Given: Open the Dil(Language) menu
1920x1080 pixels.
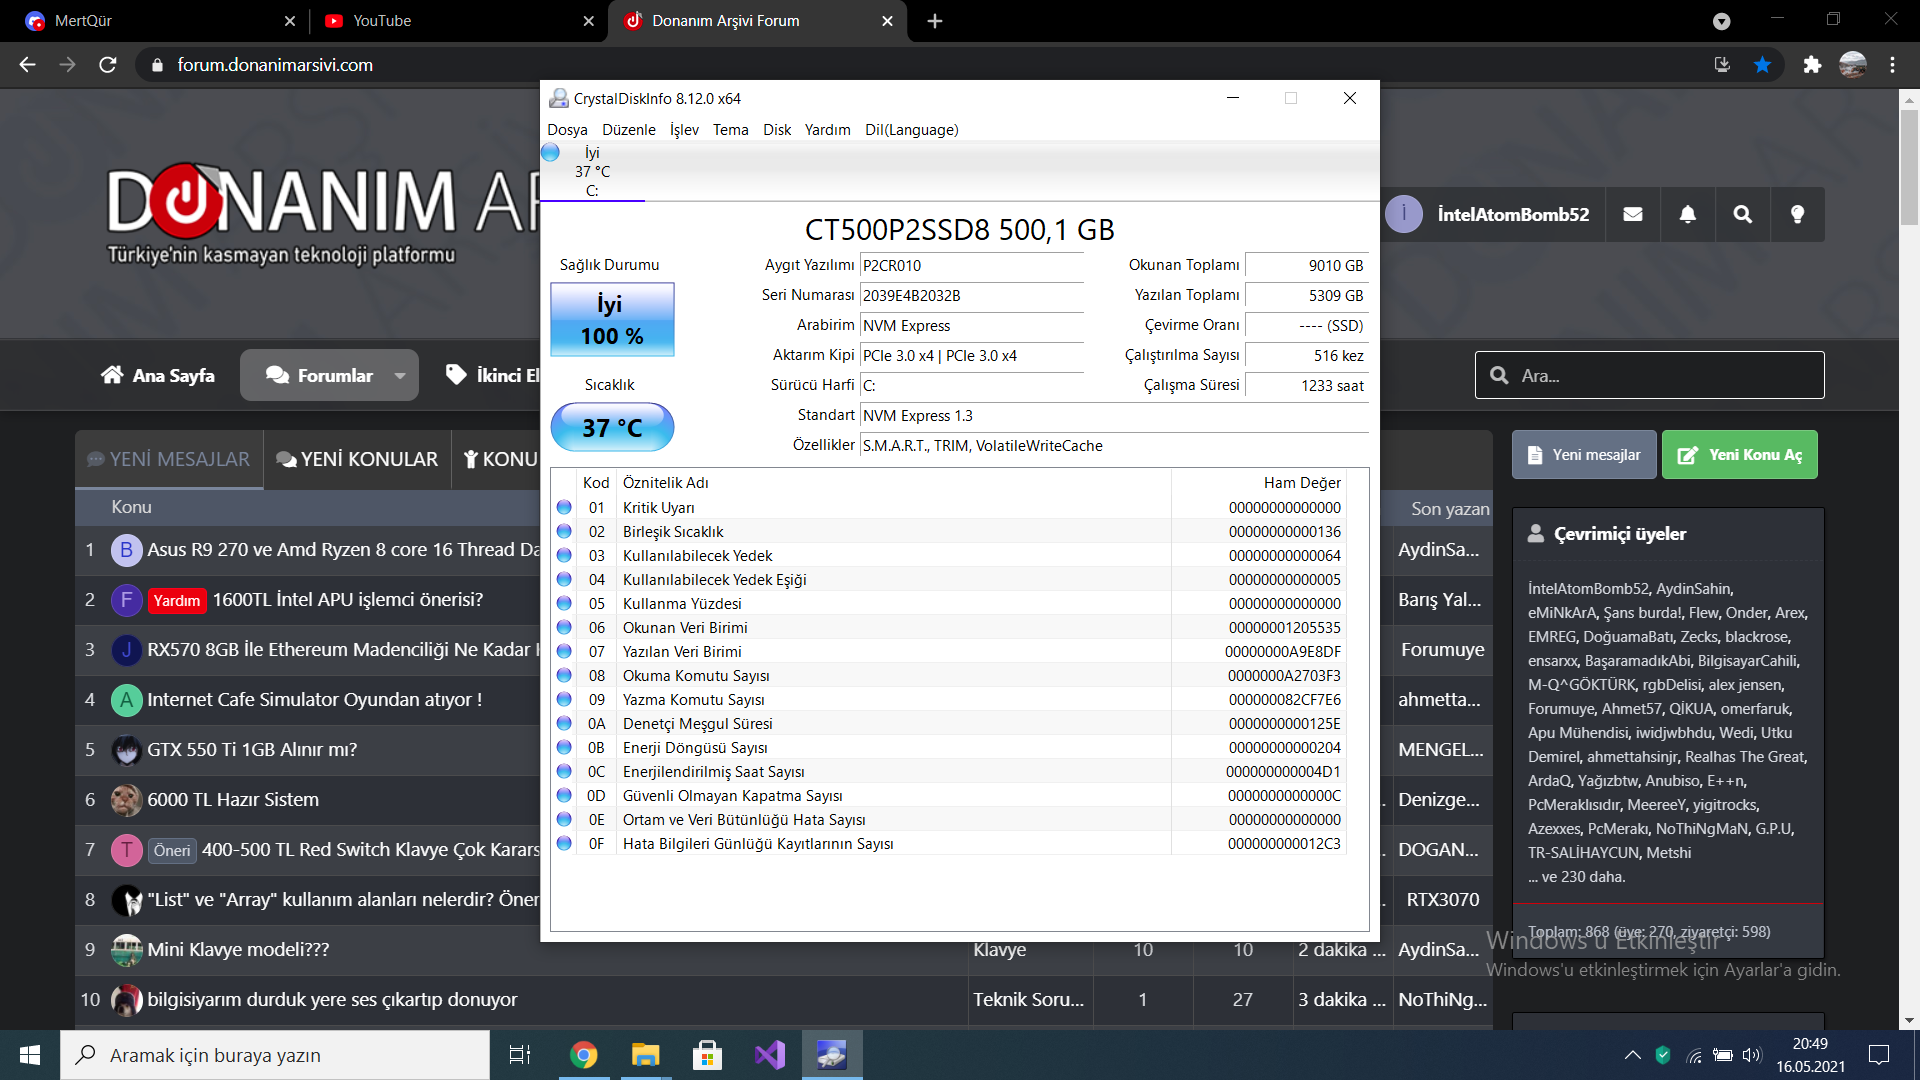Looking at the screenshot, I should click(911, 130).
